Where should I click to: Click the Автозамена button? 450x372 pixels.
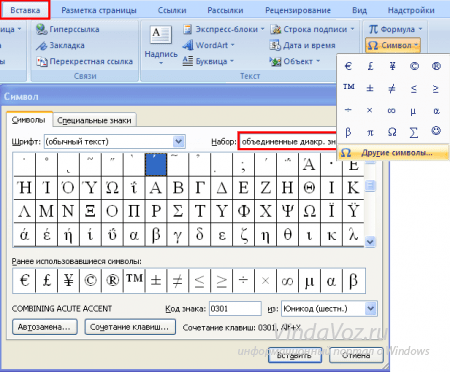(x=44, y=327)
